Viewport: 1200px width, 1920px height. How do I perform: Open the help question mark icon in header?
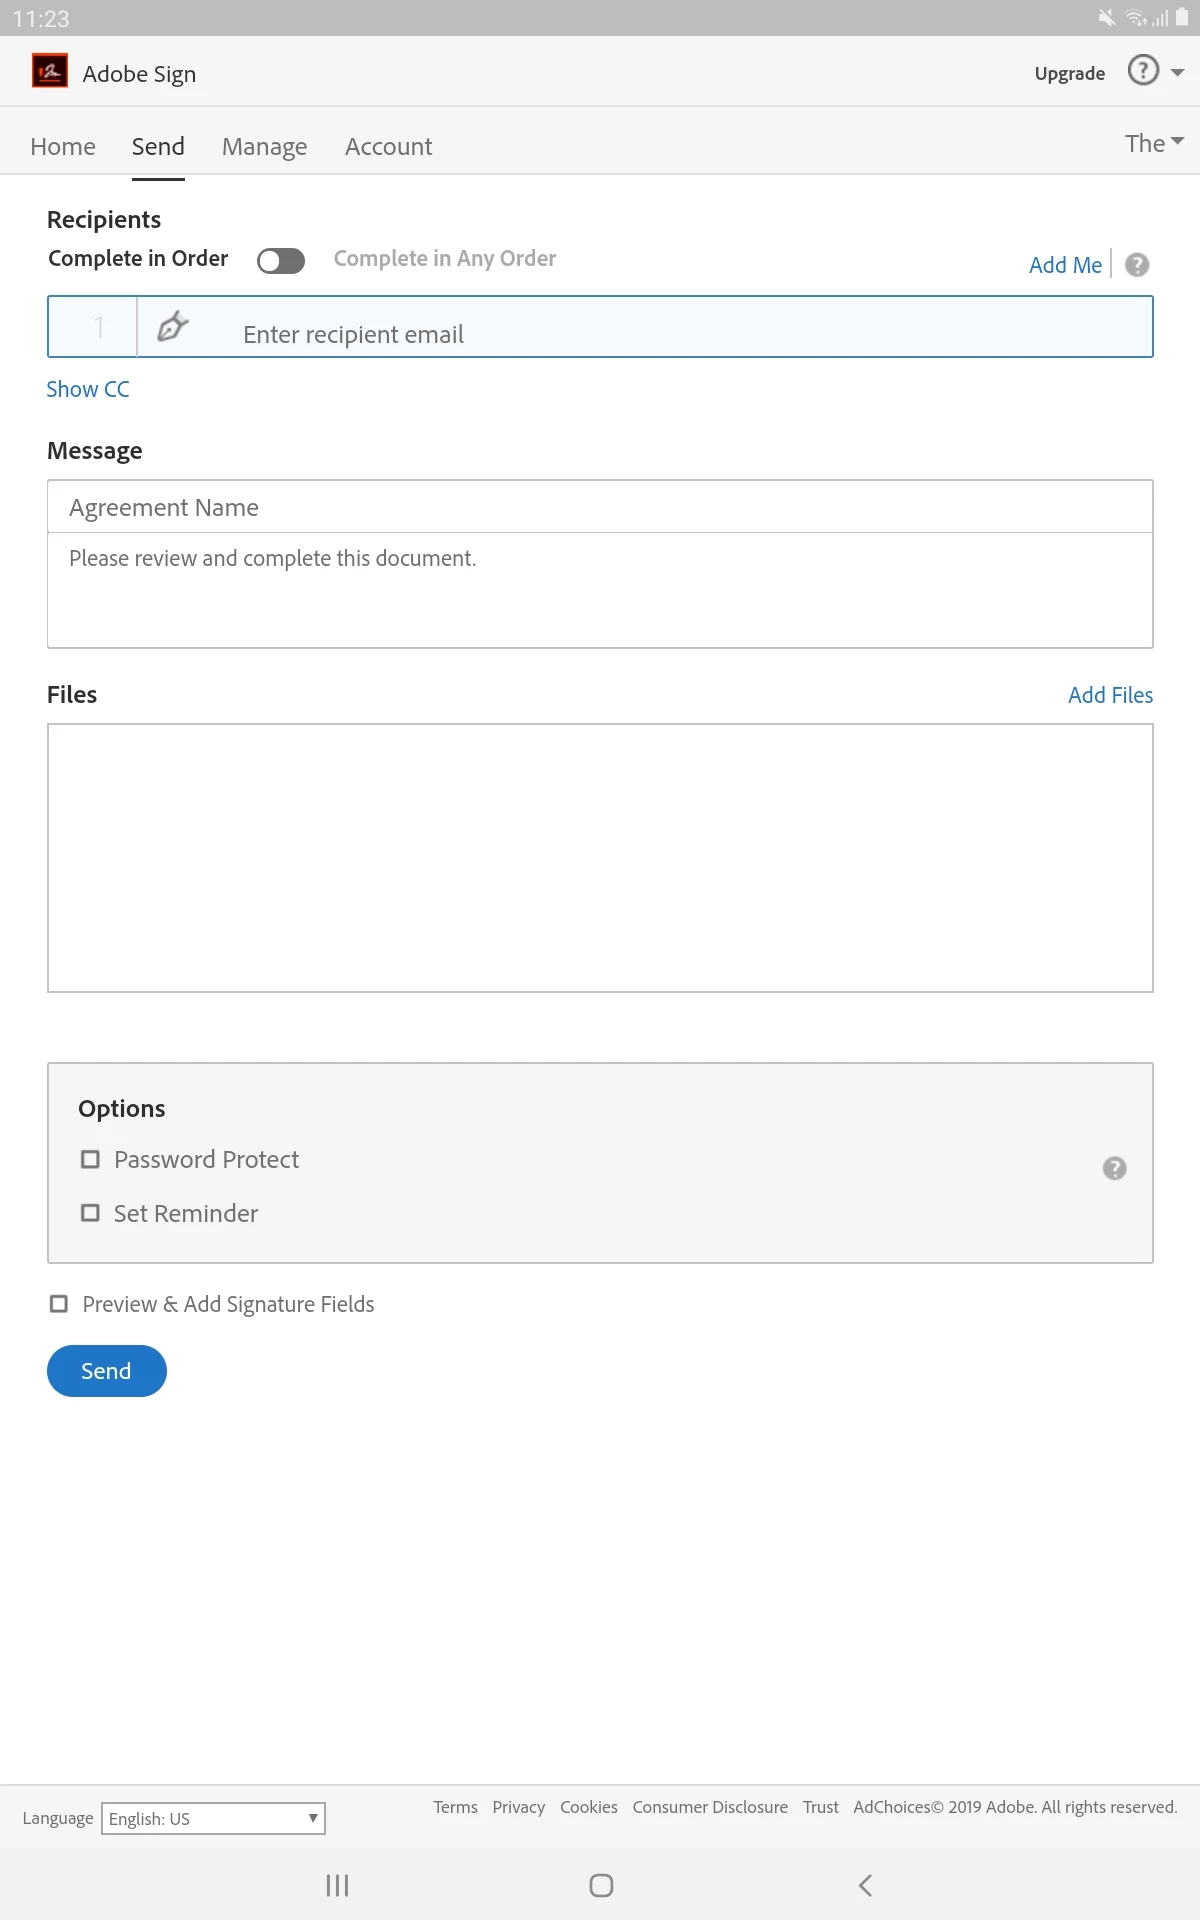[x=1143, y=70]
